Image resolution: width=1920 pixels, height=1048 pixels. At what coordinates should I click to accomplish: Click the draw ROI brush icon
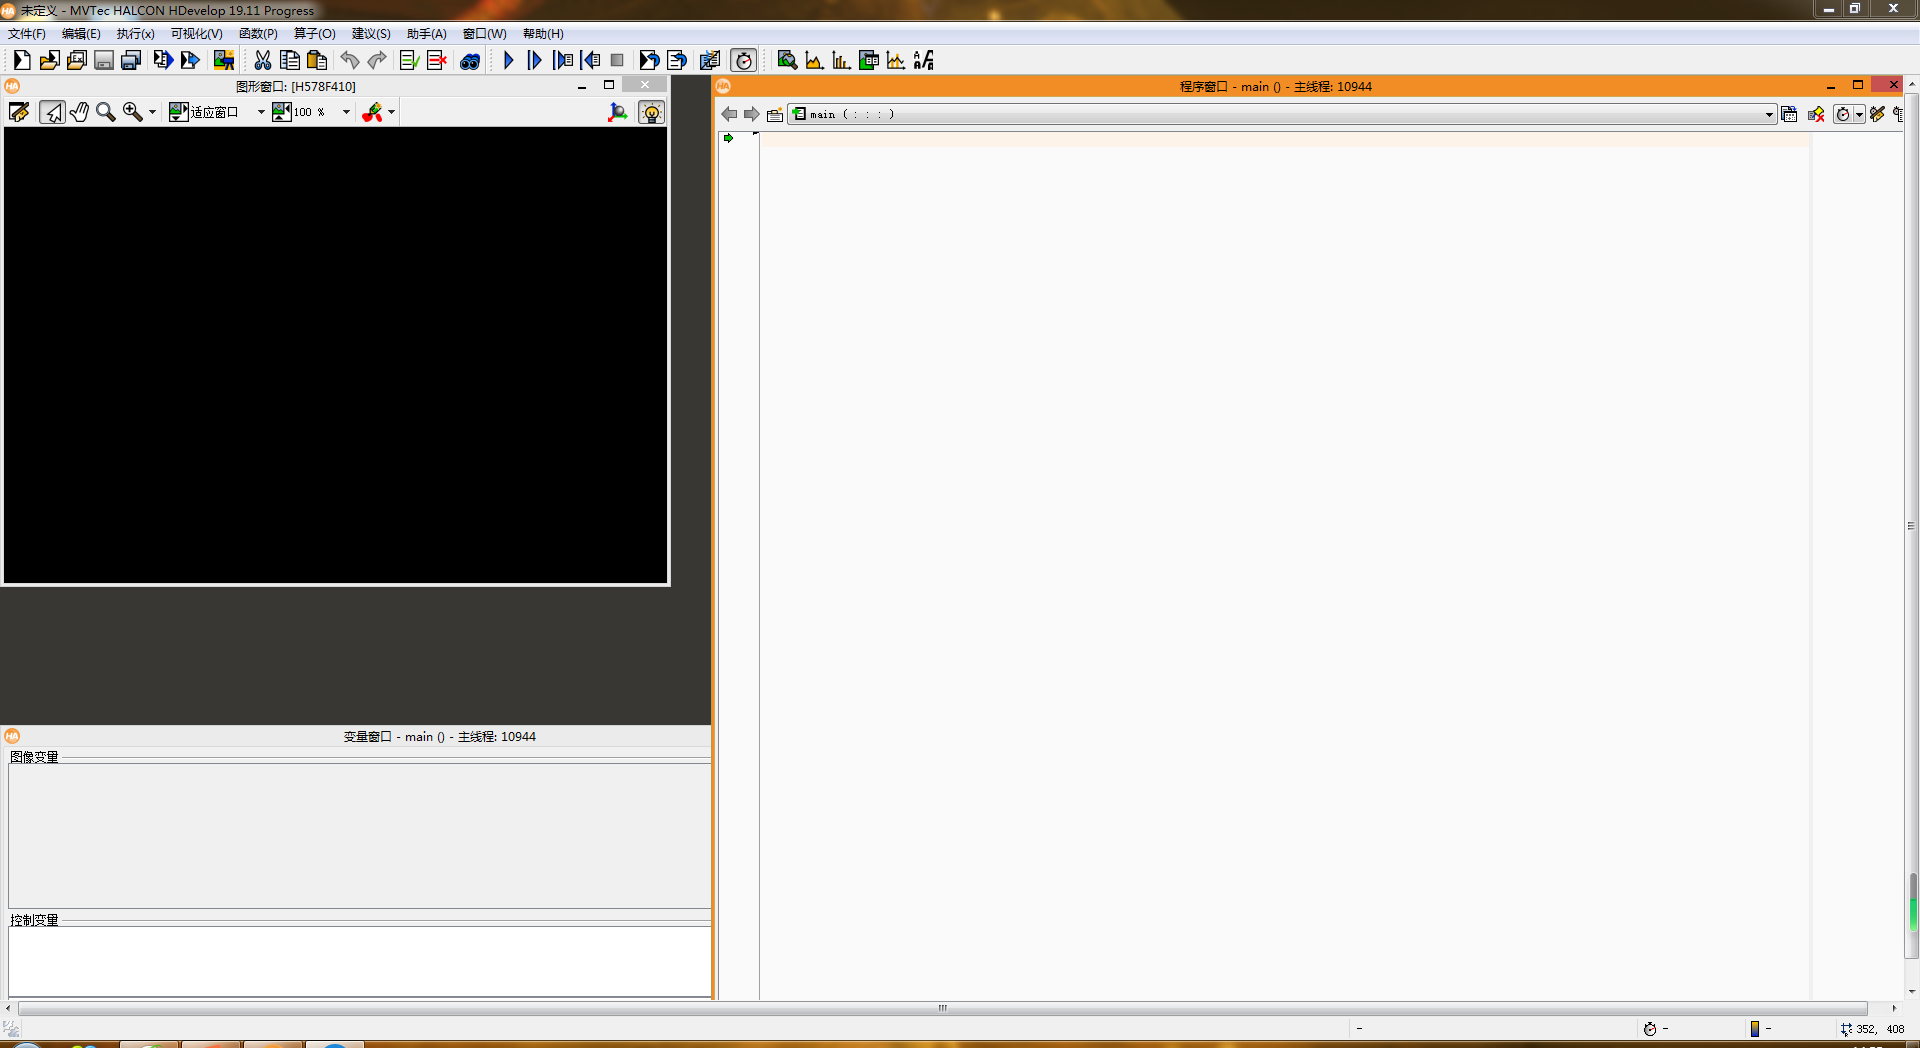click(372, 112)
